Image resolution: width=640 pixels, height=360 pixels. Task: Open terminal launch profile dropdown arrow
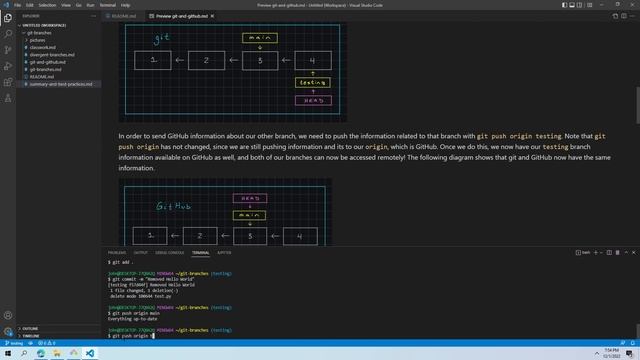click(601, 253)
